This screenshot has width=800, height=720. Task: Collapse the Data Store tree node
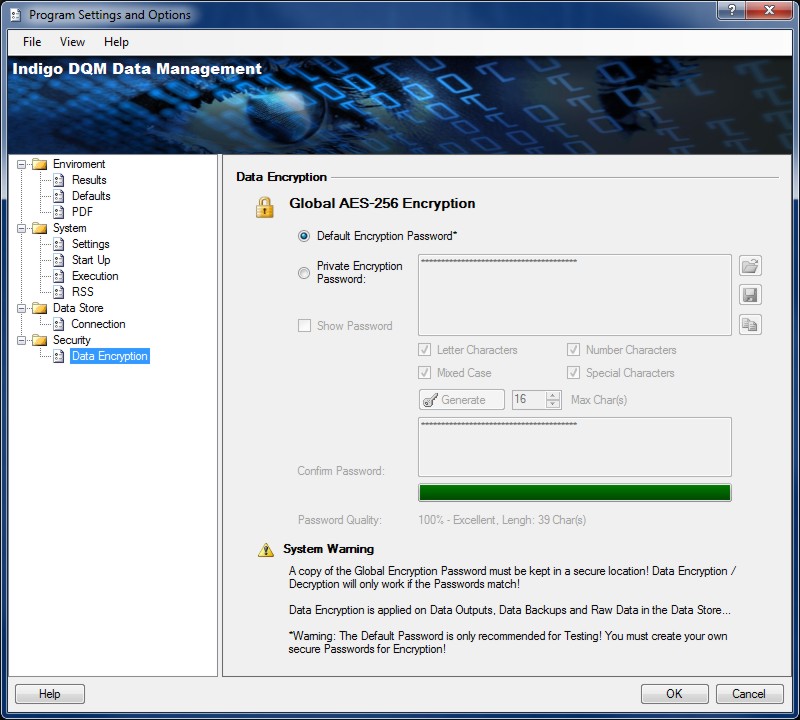coord(21,308)
